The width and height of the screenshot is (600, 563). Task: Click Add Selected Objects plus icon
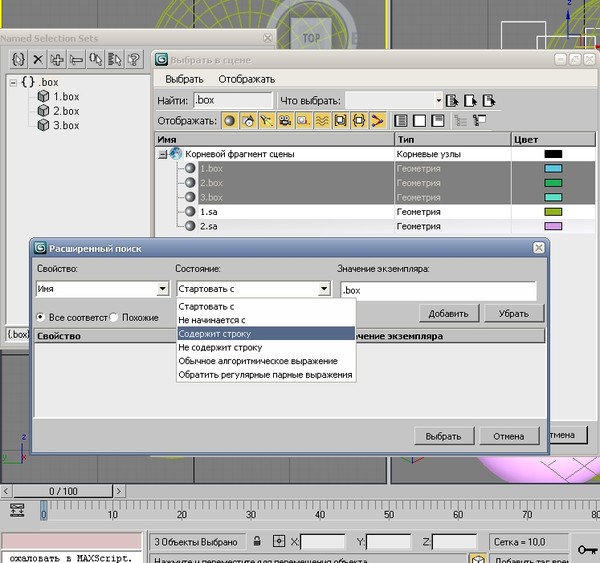pyautogui.click(x=57, y=59)
